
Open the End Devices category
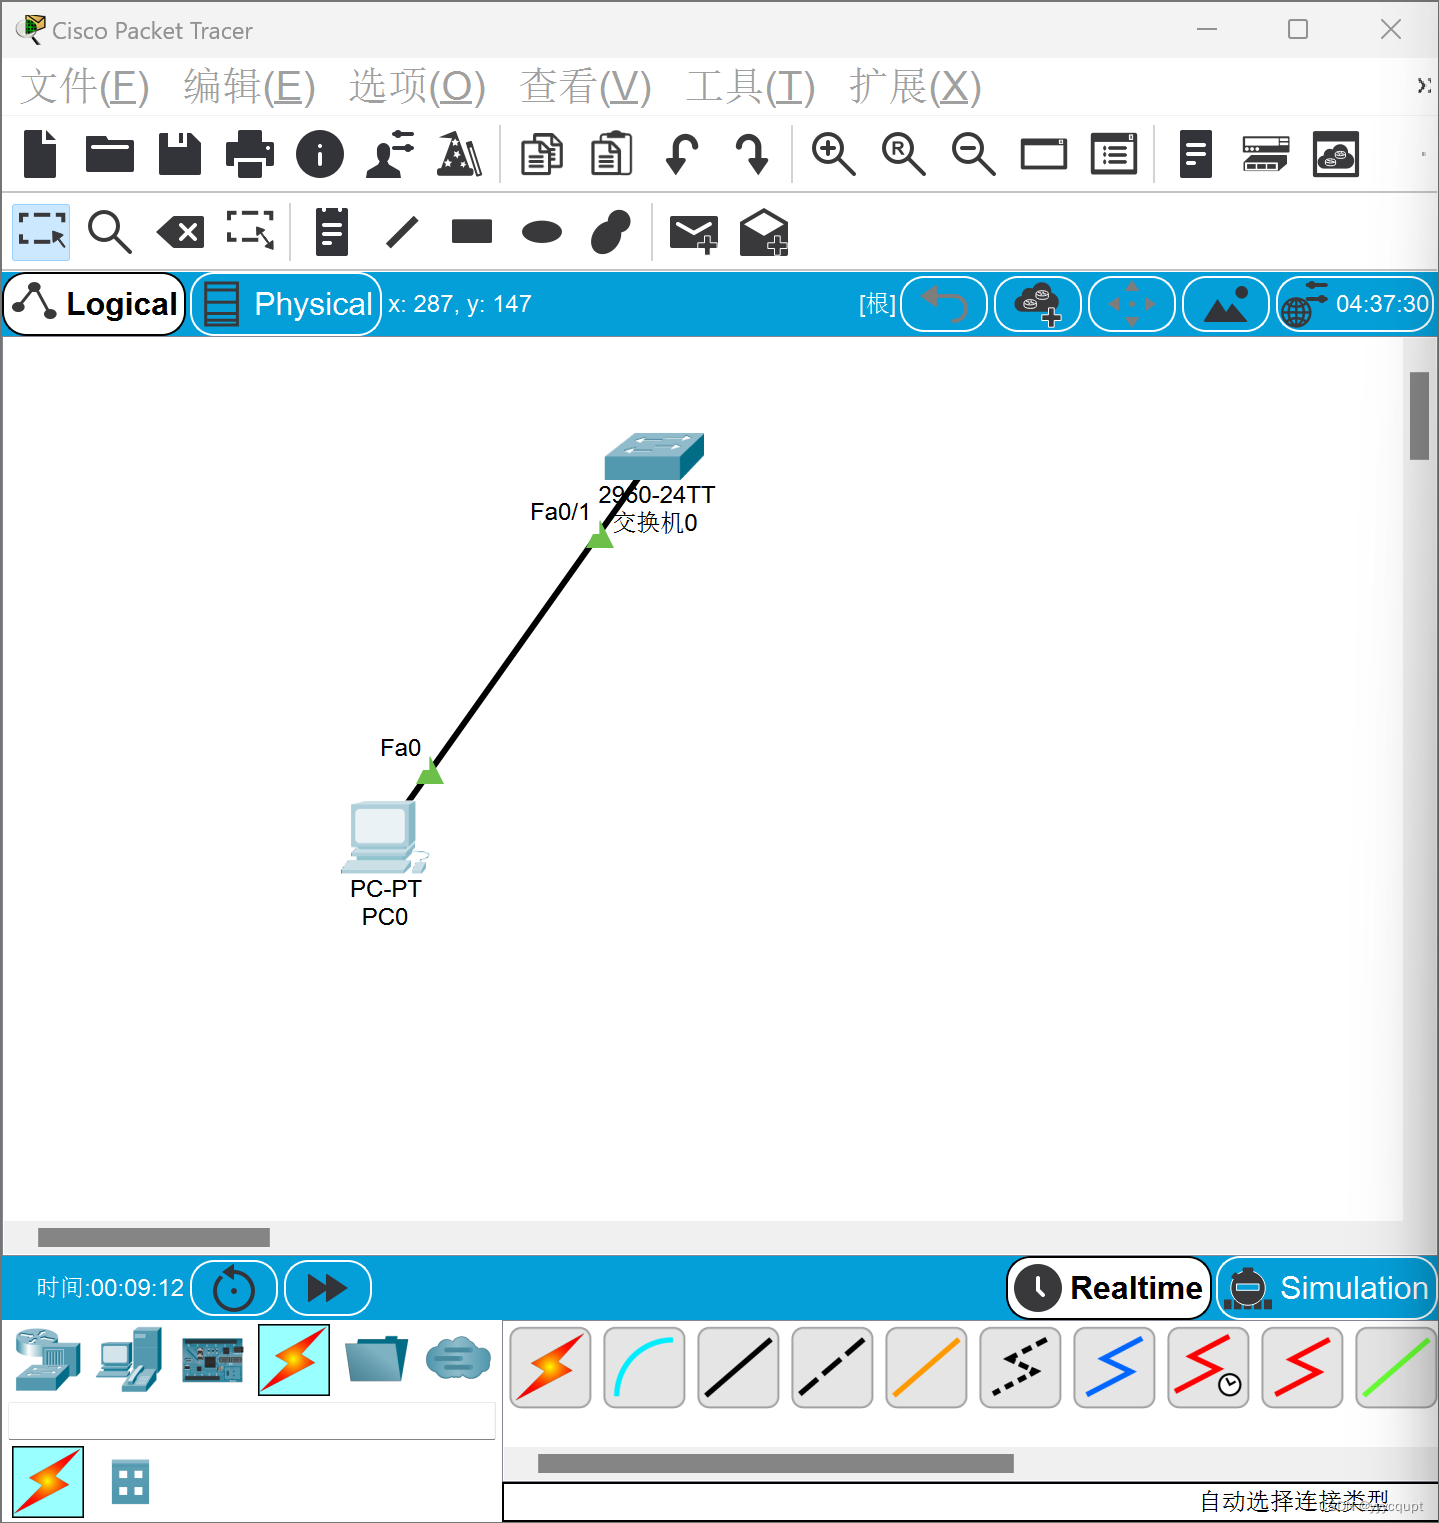point(128,1360)
